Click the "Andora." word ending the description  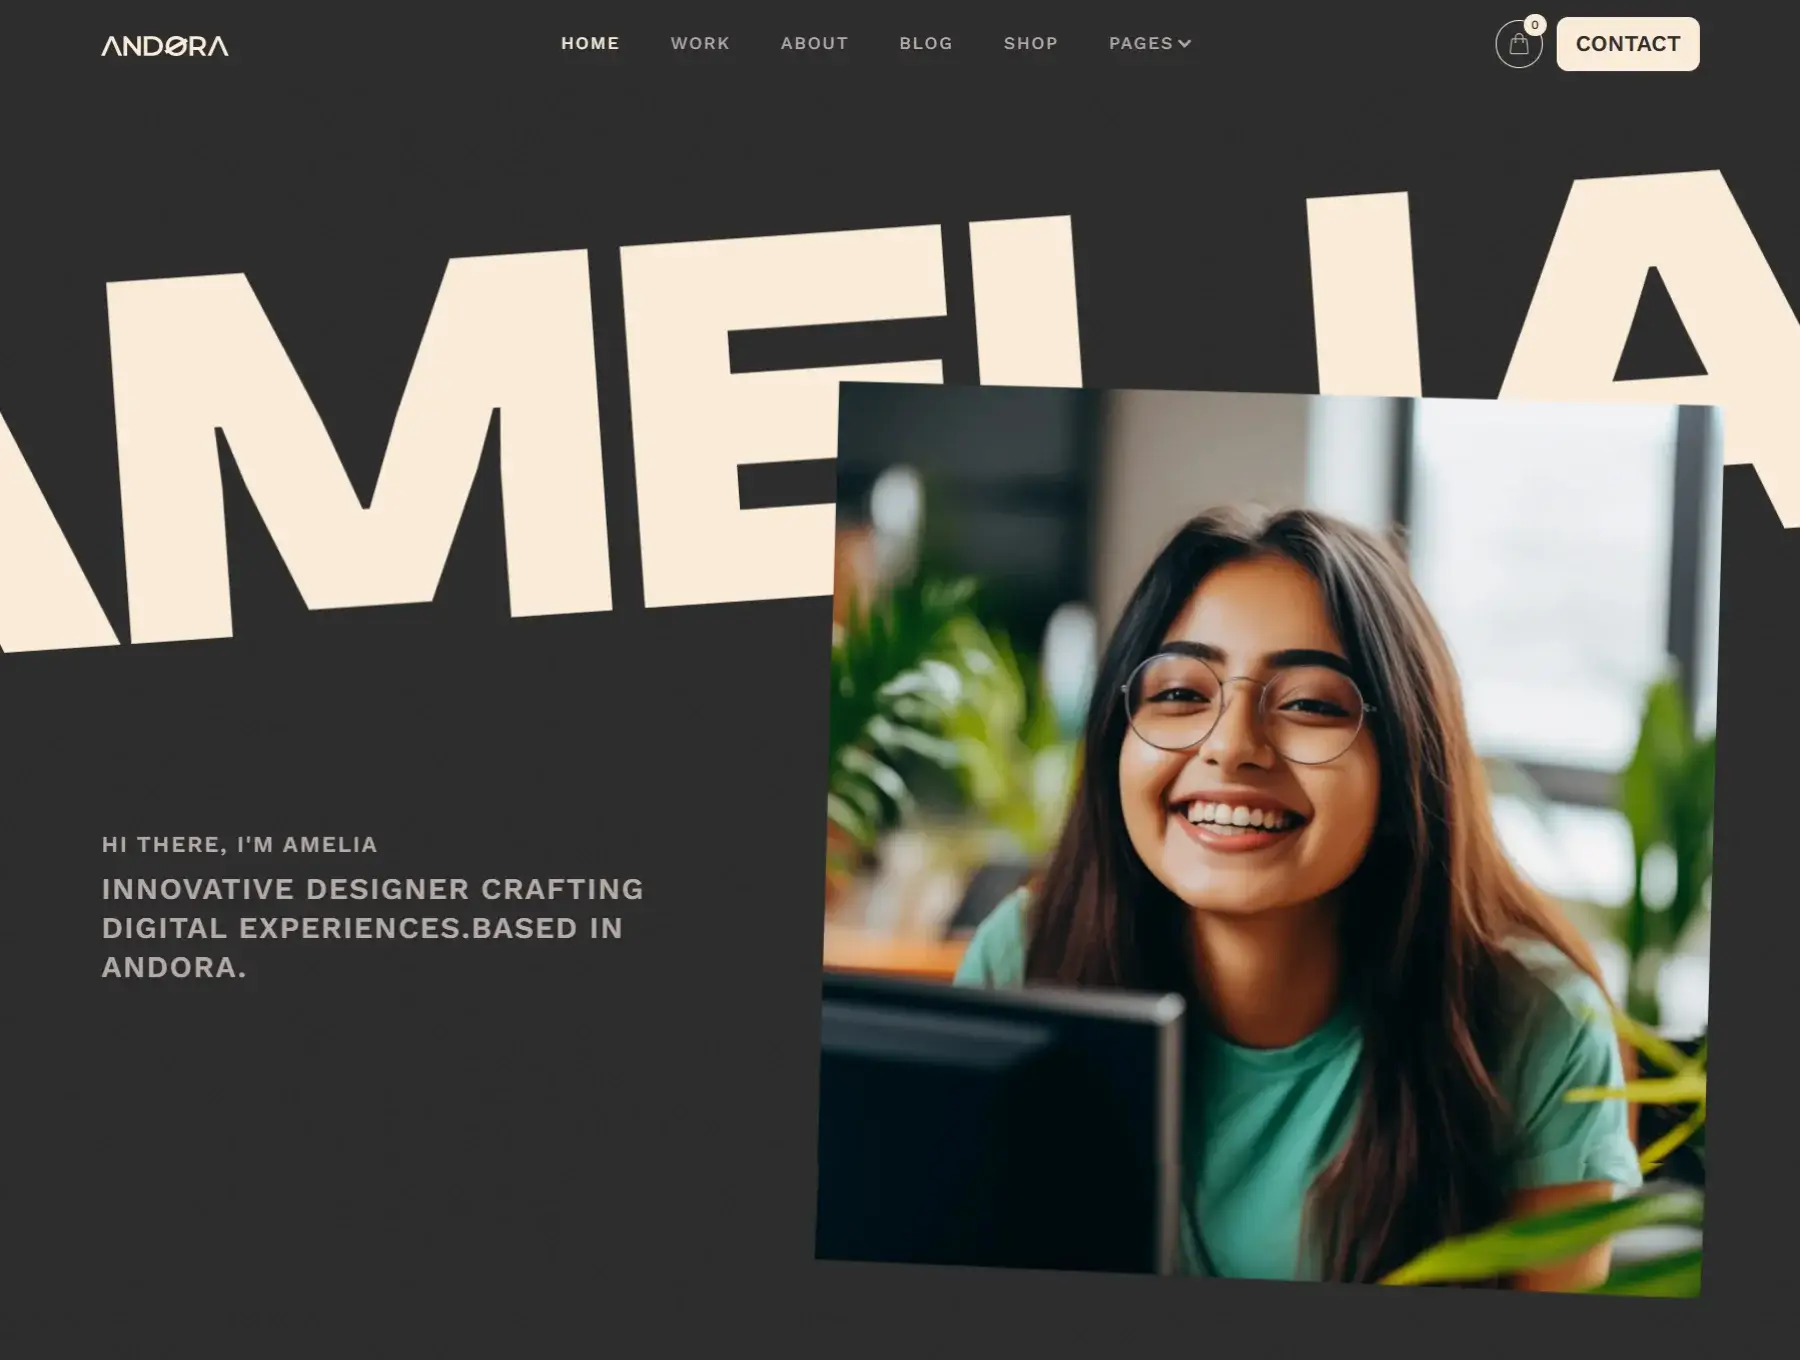(x=174, y=967)
